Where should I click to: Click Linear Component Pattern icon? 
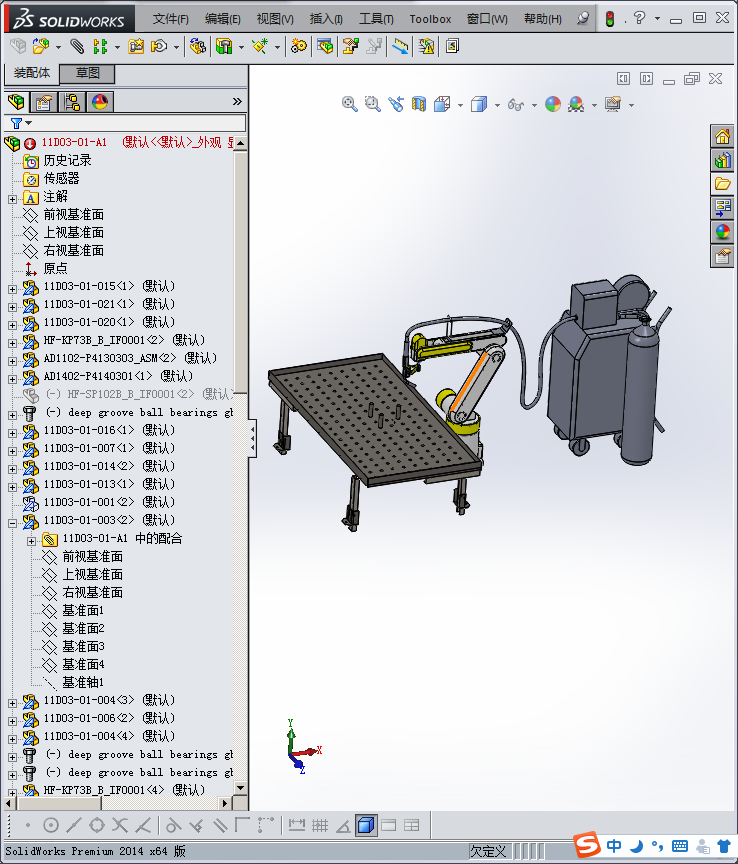point(100,46)
